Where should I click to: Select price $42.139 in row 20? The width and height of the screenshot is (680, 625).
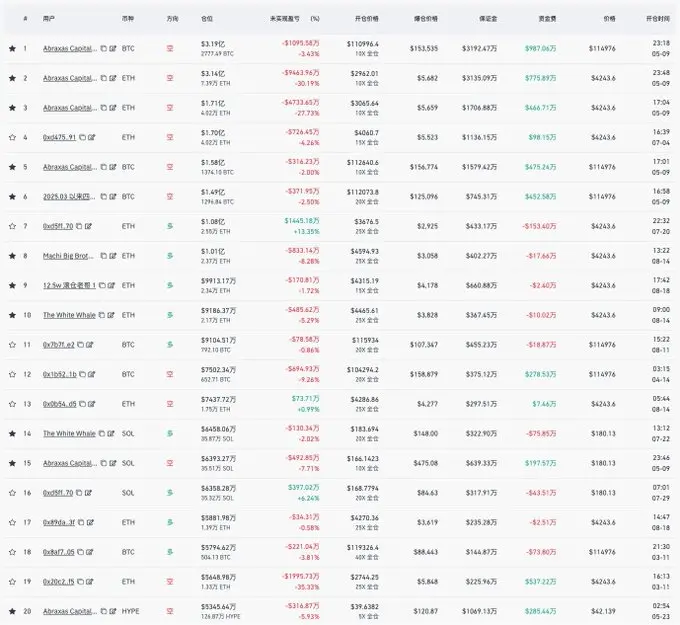(603, 611)
